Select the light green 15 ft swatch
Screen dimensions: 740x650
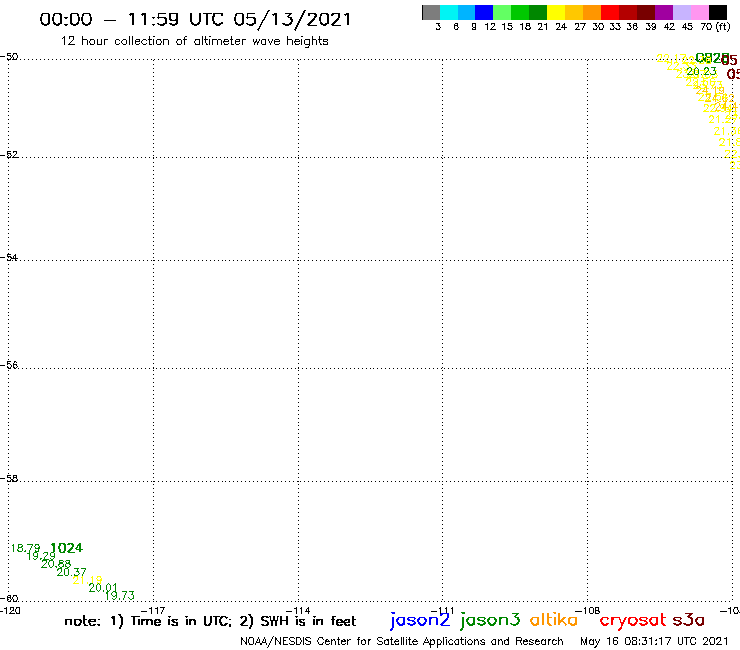[x=502, y=12]
